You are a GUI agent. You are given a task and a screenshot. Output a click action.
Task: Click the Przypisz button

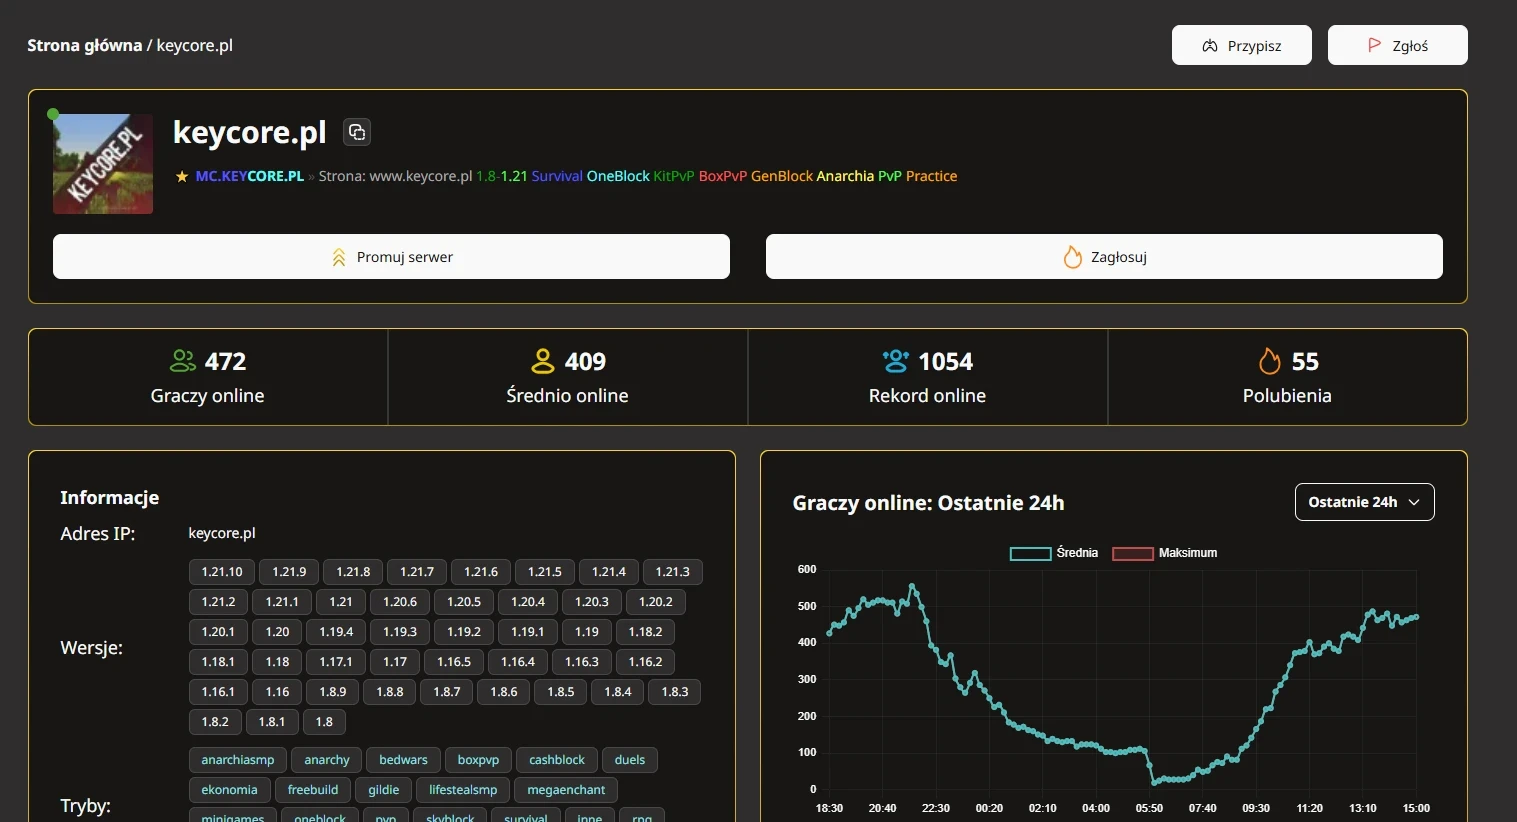[1241, 45]
